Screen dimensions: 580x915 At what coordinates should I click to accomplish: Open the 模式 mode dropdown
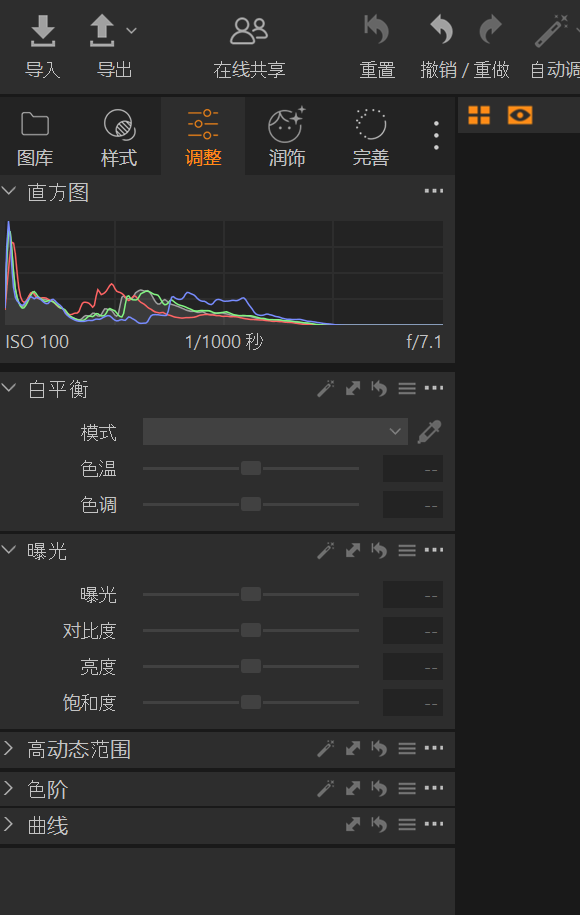coord(275,431)
